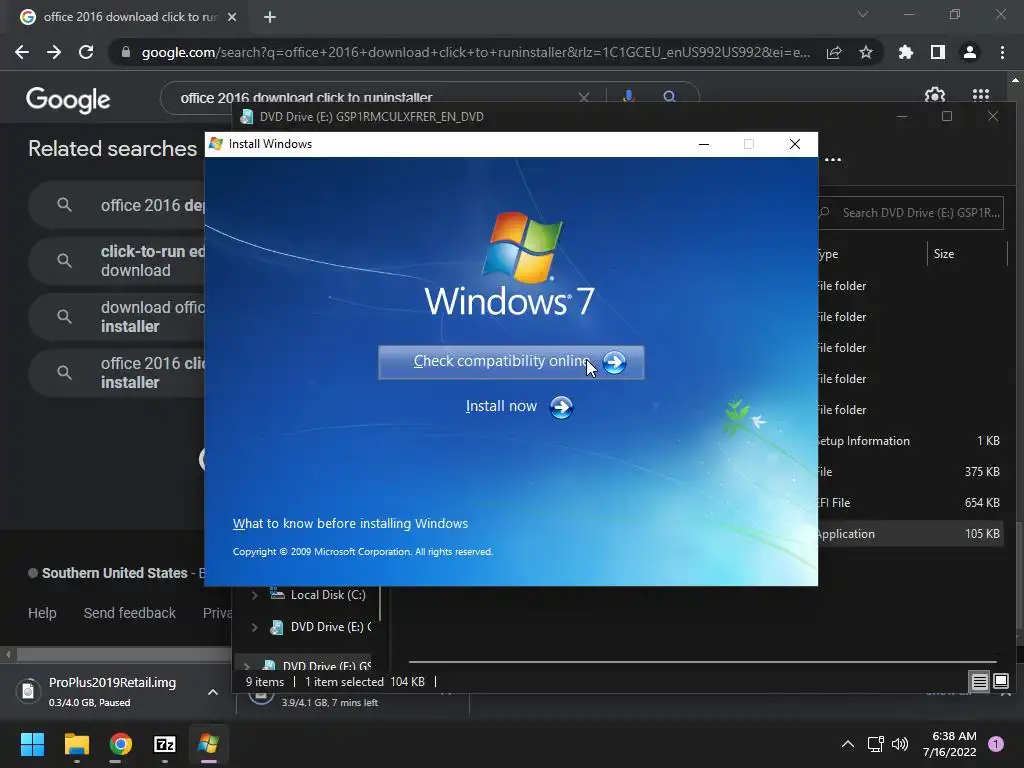Click the share page icon in address bar
The height and width of the screenshot is (768, 1024).
[x=834, y=52]
